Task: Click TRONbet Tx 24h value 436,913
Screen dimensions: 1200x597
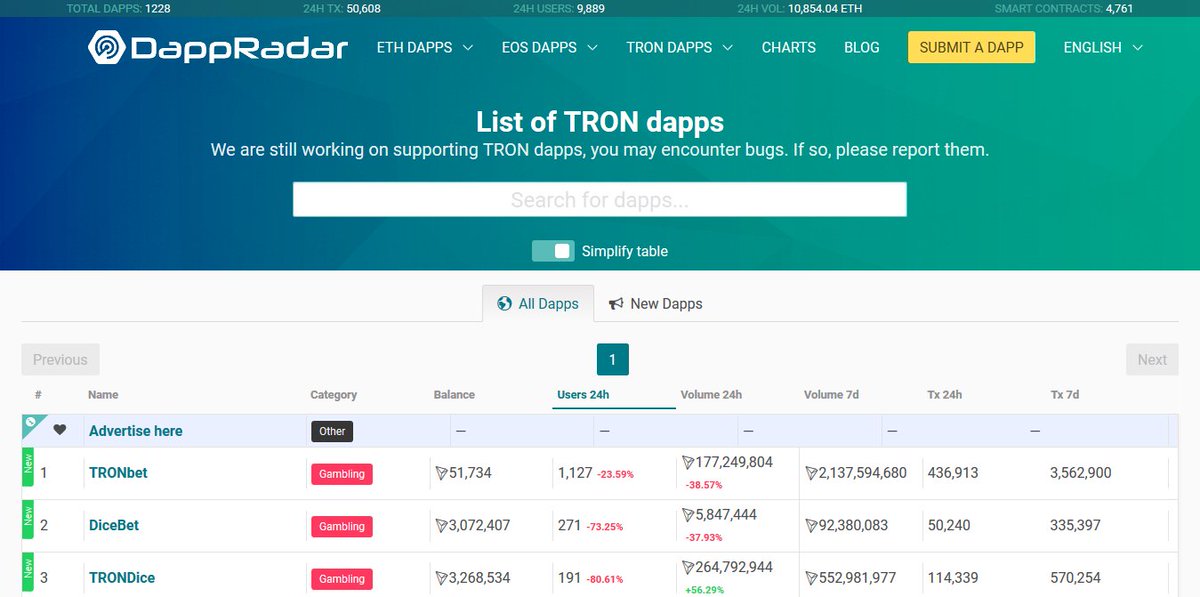Action: (x=953, y=473)
